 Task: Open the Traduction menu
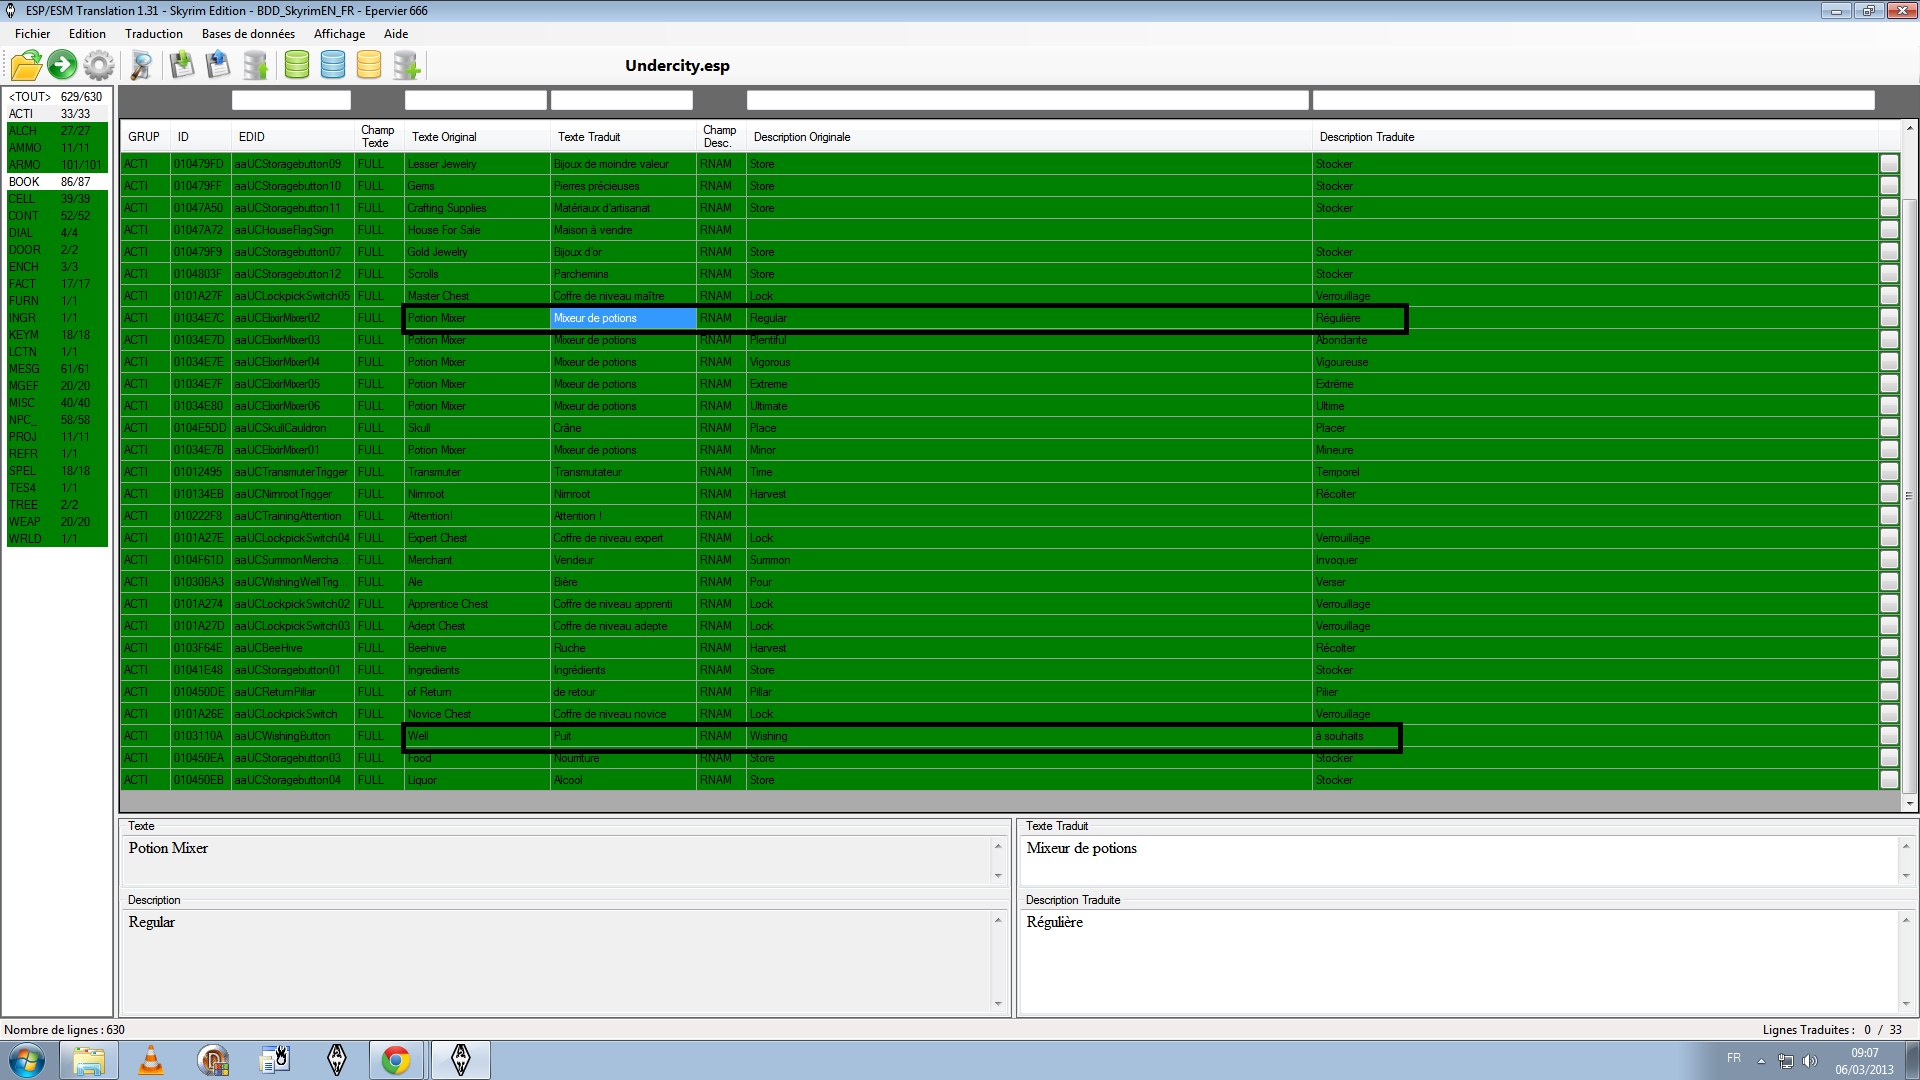point(154,34)
